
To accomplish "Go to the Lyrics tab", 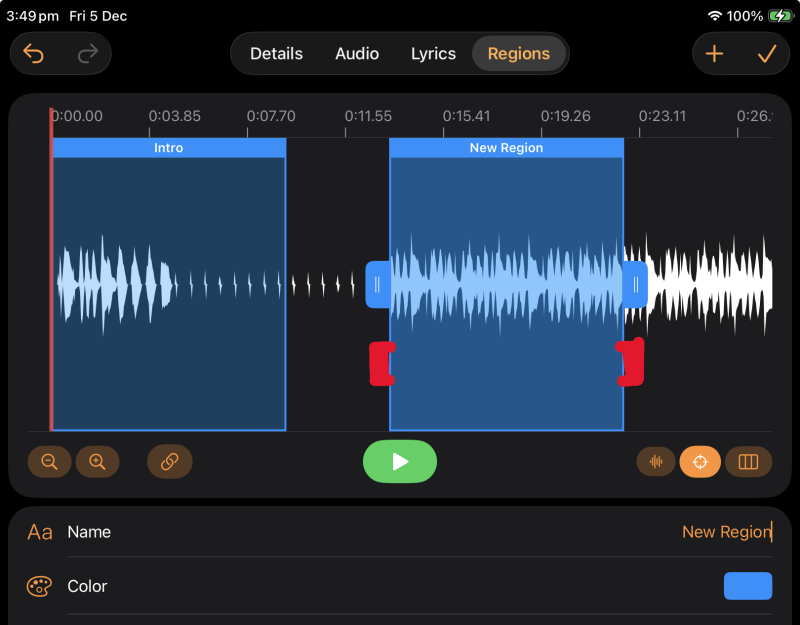I will coord(433,54).
